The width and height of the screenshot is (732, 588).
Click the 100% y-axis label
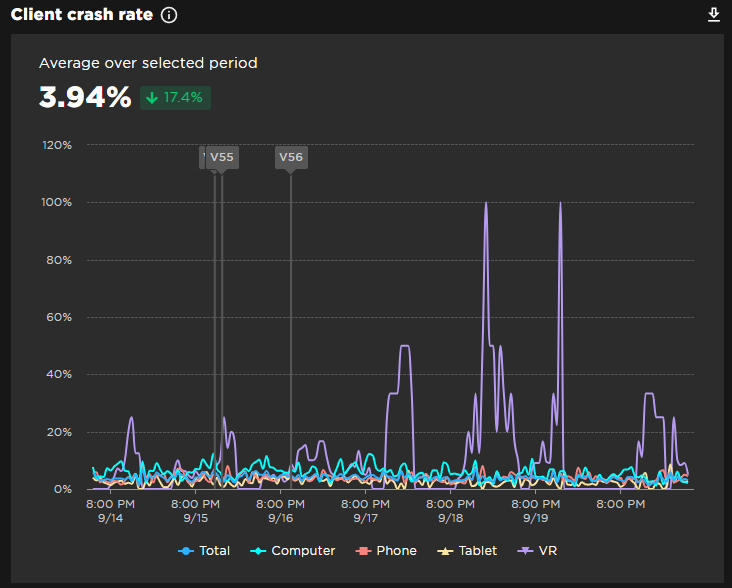[56, 202]
